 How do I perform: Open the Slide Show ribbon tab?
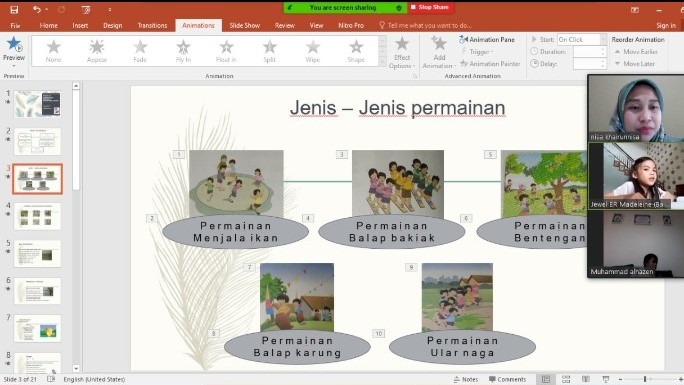244,25
